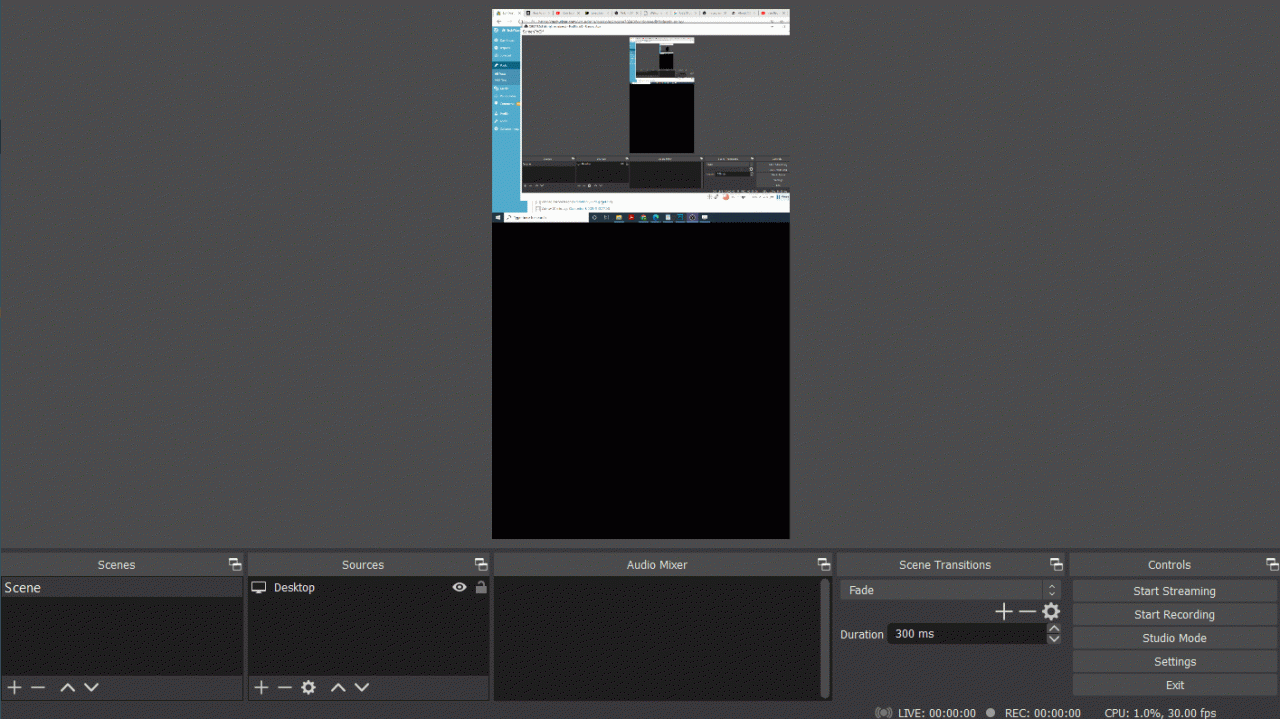Select the Scene item in Scenes list

click(122, 588)
